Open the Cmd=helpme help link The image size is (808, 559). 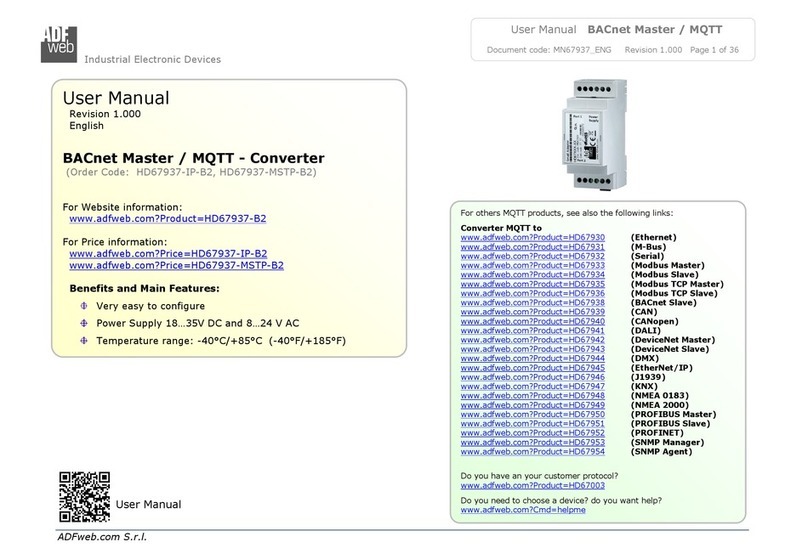click(523, 510)
